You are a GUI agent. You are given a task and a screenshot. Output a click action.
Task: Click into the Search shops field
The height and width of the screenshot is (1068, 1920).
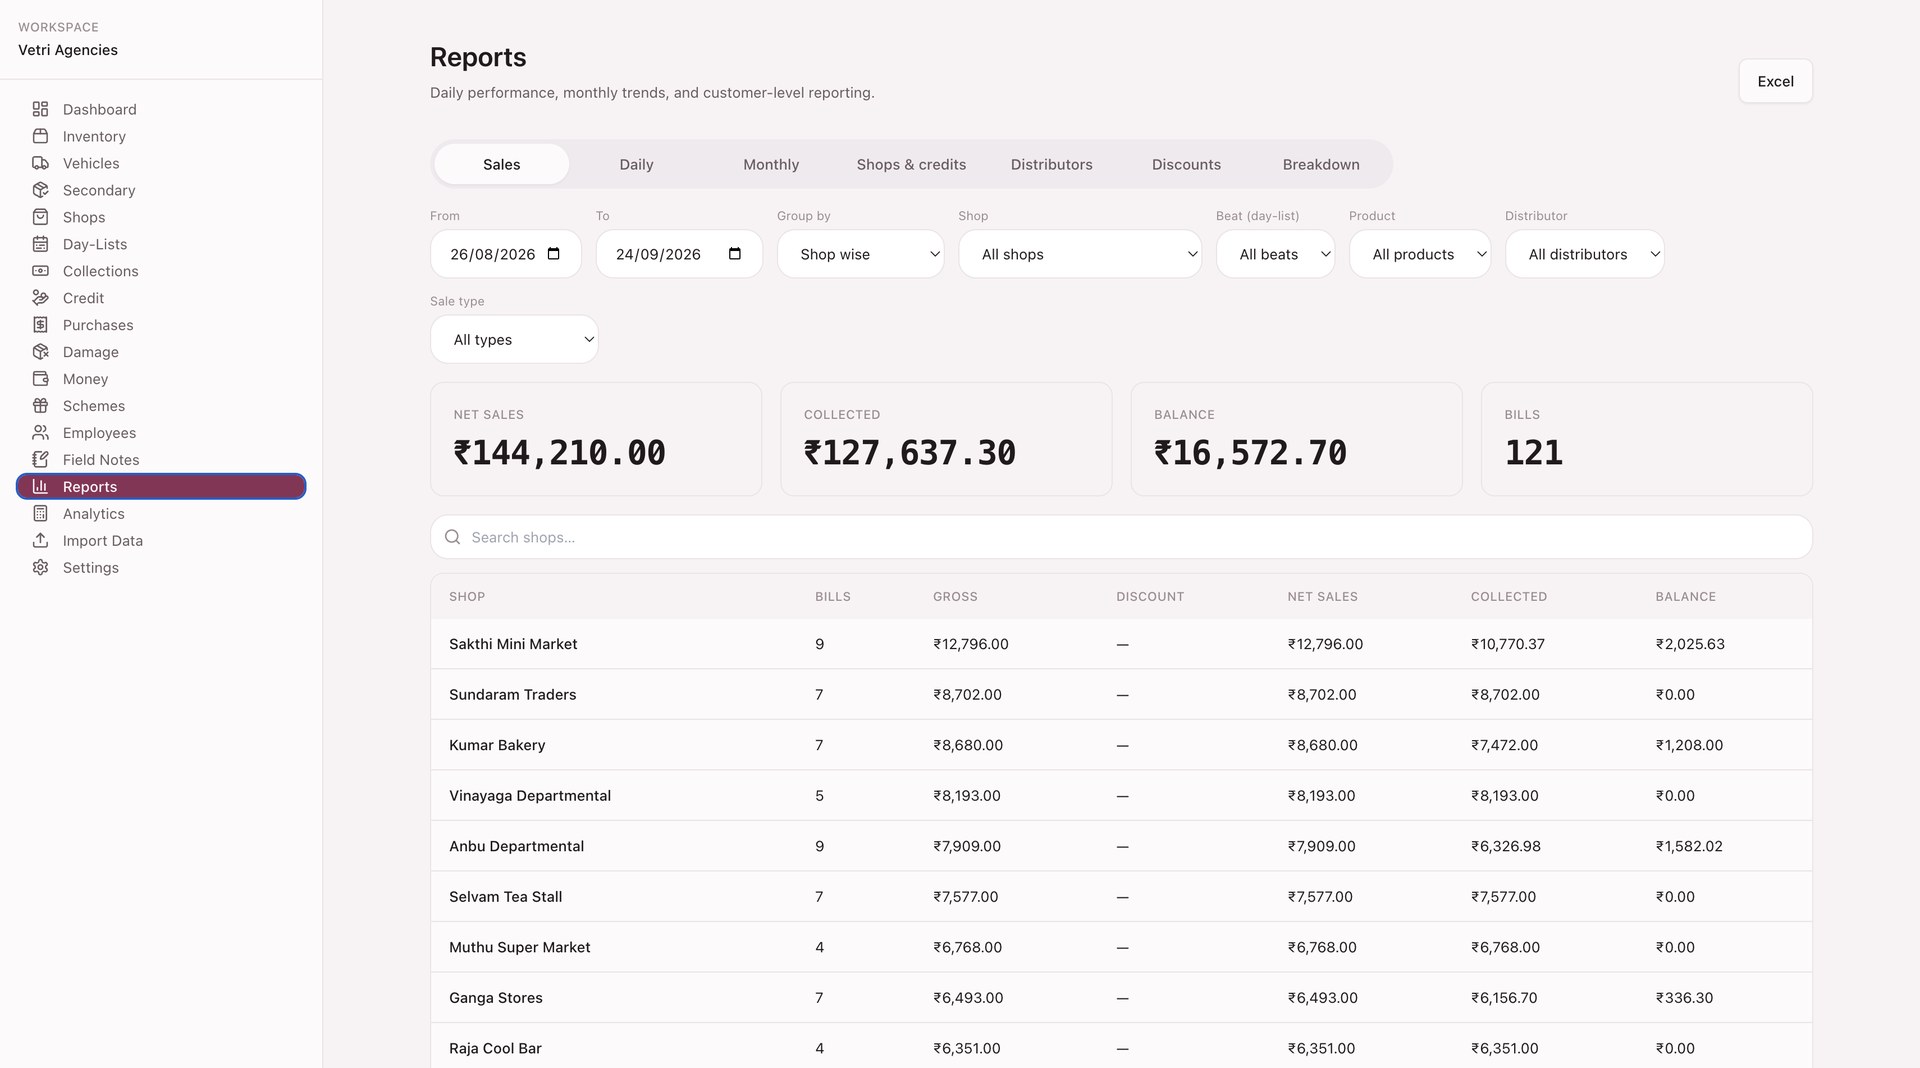point(1121,537)
